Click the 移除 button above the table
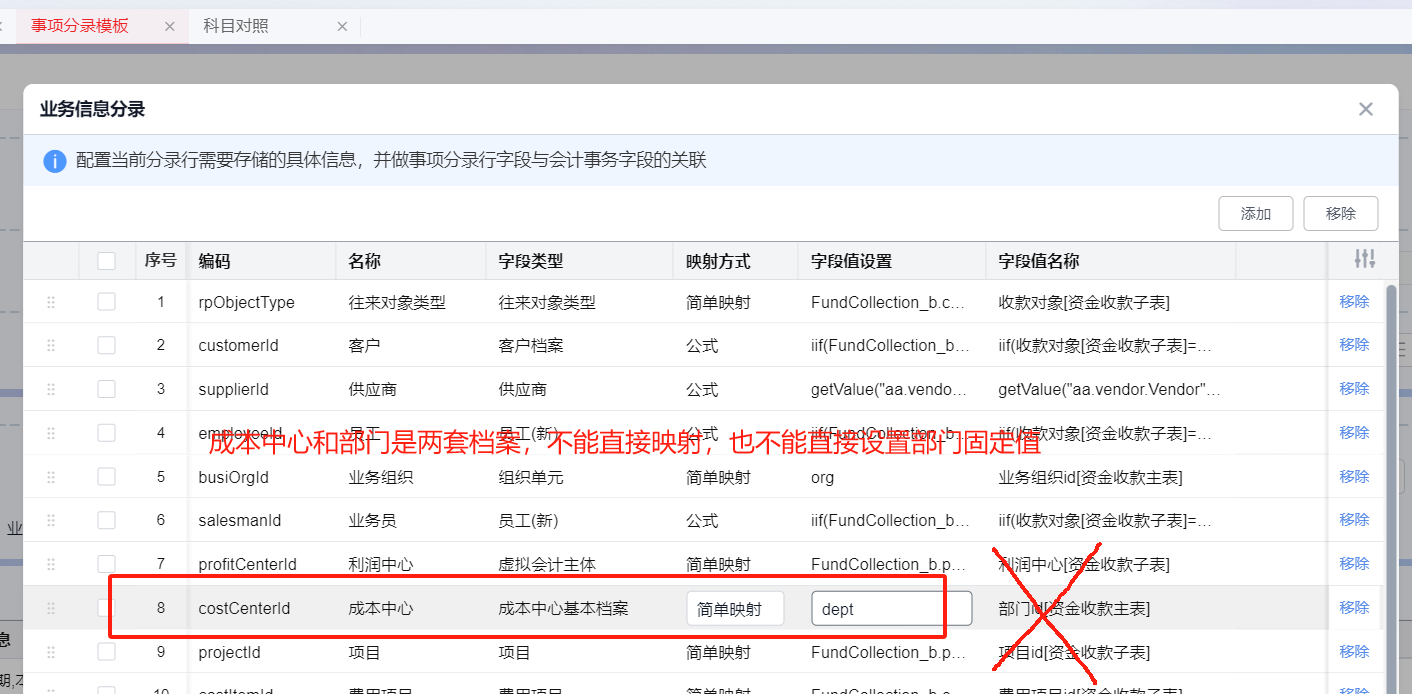1412x694 pixels. 1340,214
